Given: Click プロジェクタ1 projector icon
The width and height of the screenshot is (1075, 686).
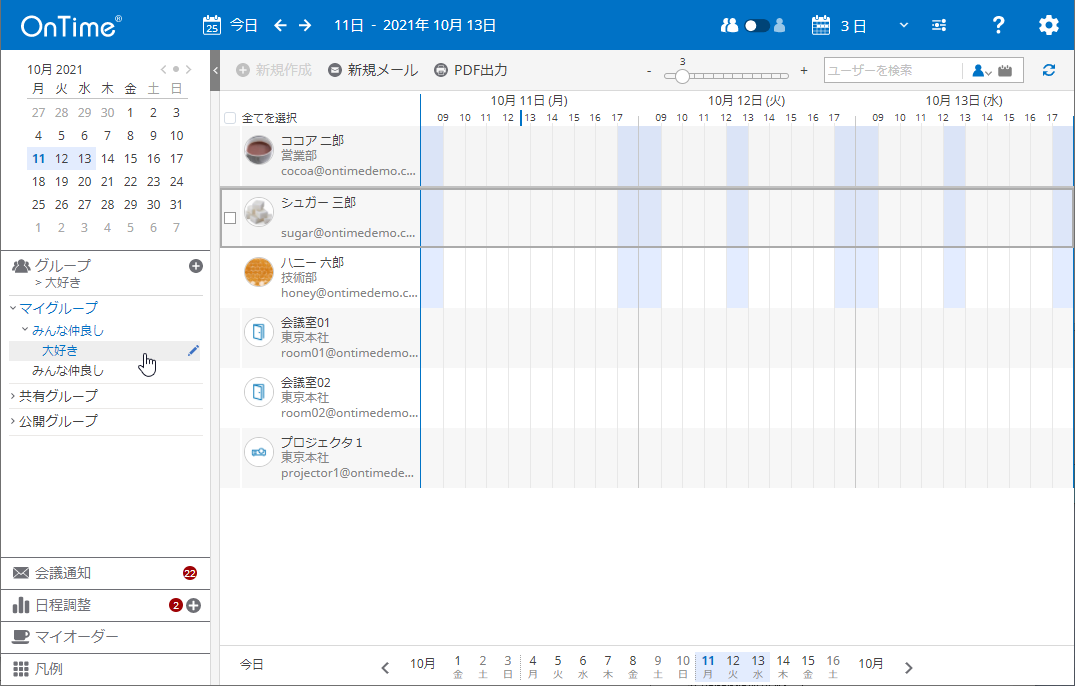Looking at the screenshot, I should 259,452.
